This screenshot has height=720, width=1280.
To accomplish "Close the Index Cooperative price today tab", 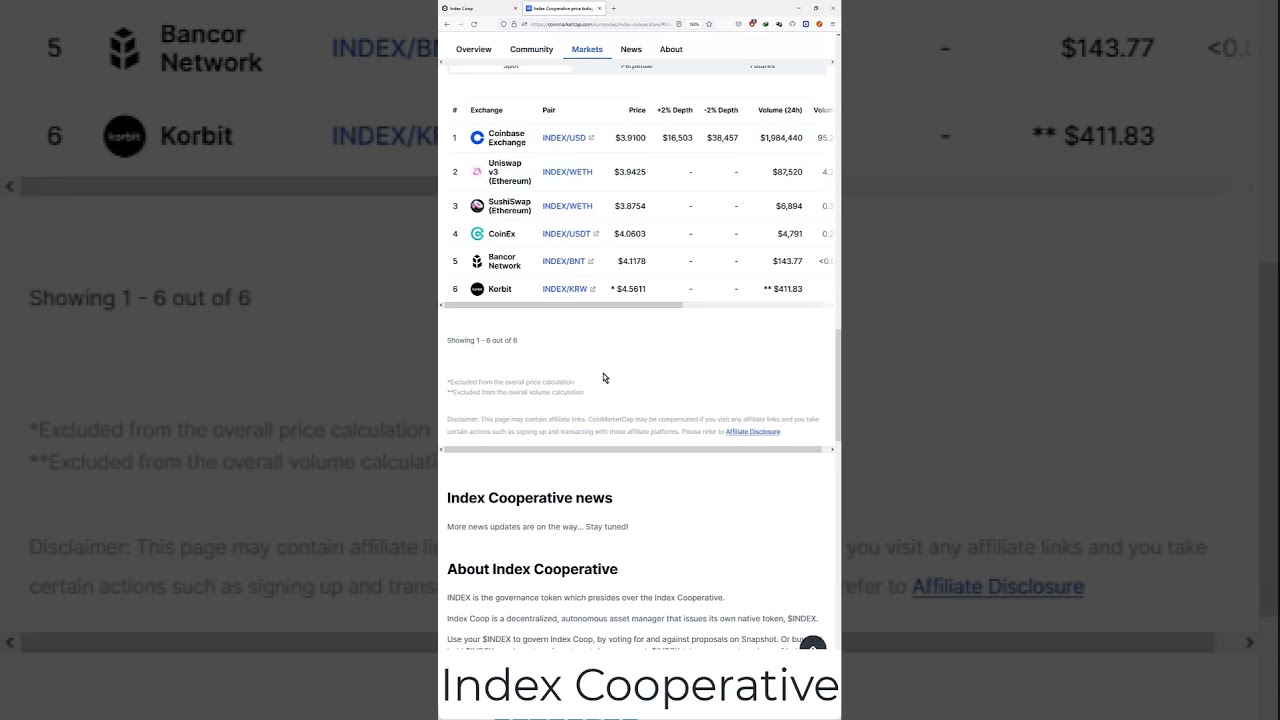I will point(600,8).
